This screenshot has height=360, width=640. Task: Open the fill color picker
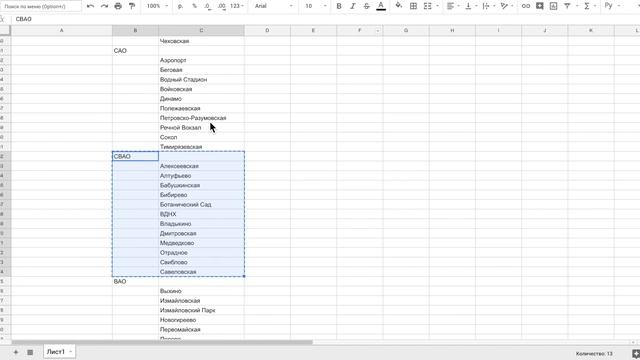pyautogui.click(x=399, y=6)
